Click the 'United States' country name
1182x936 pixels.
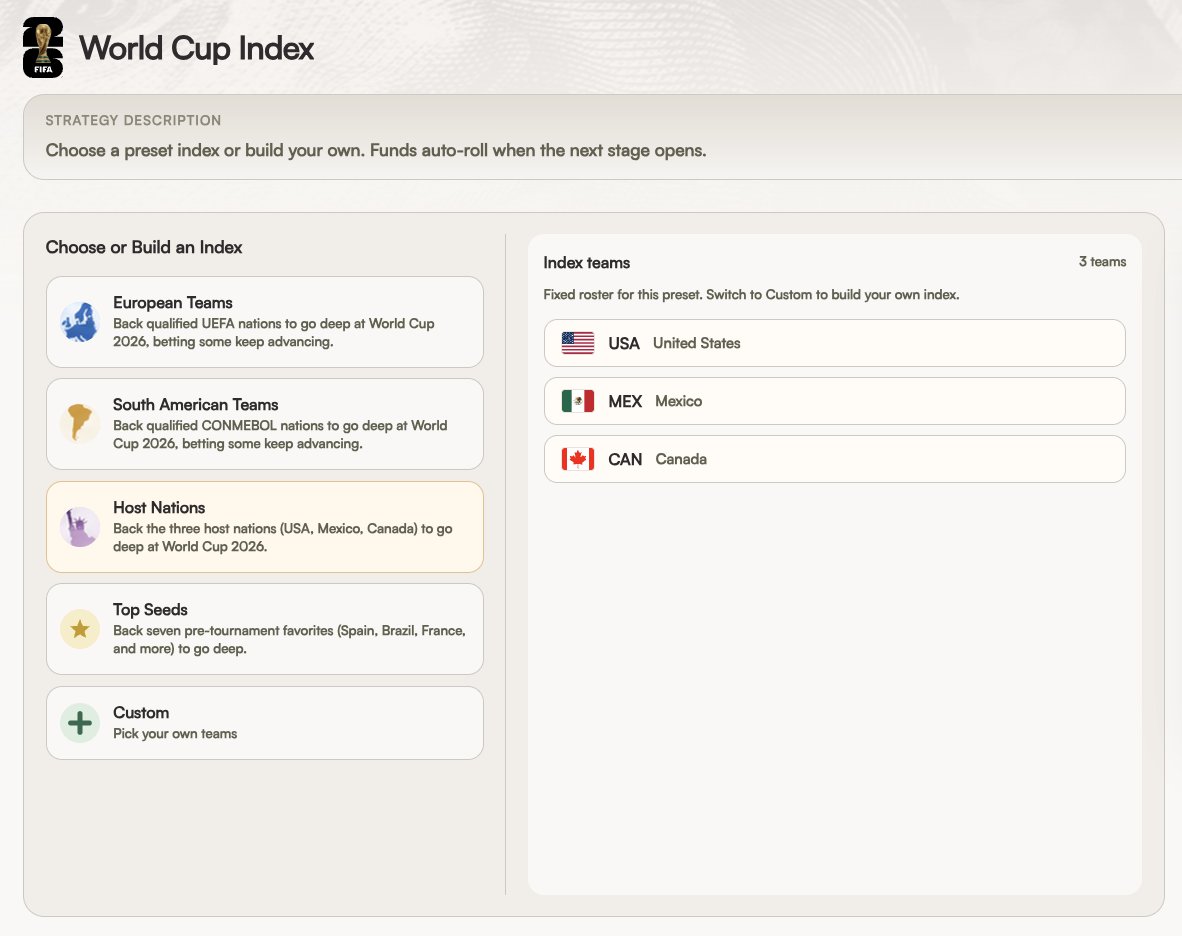click(697, 343)
